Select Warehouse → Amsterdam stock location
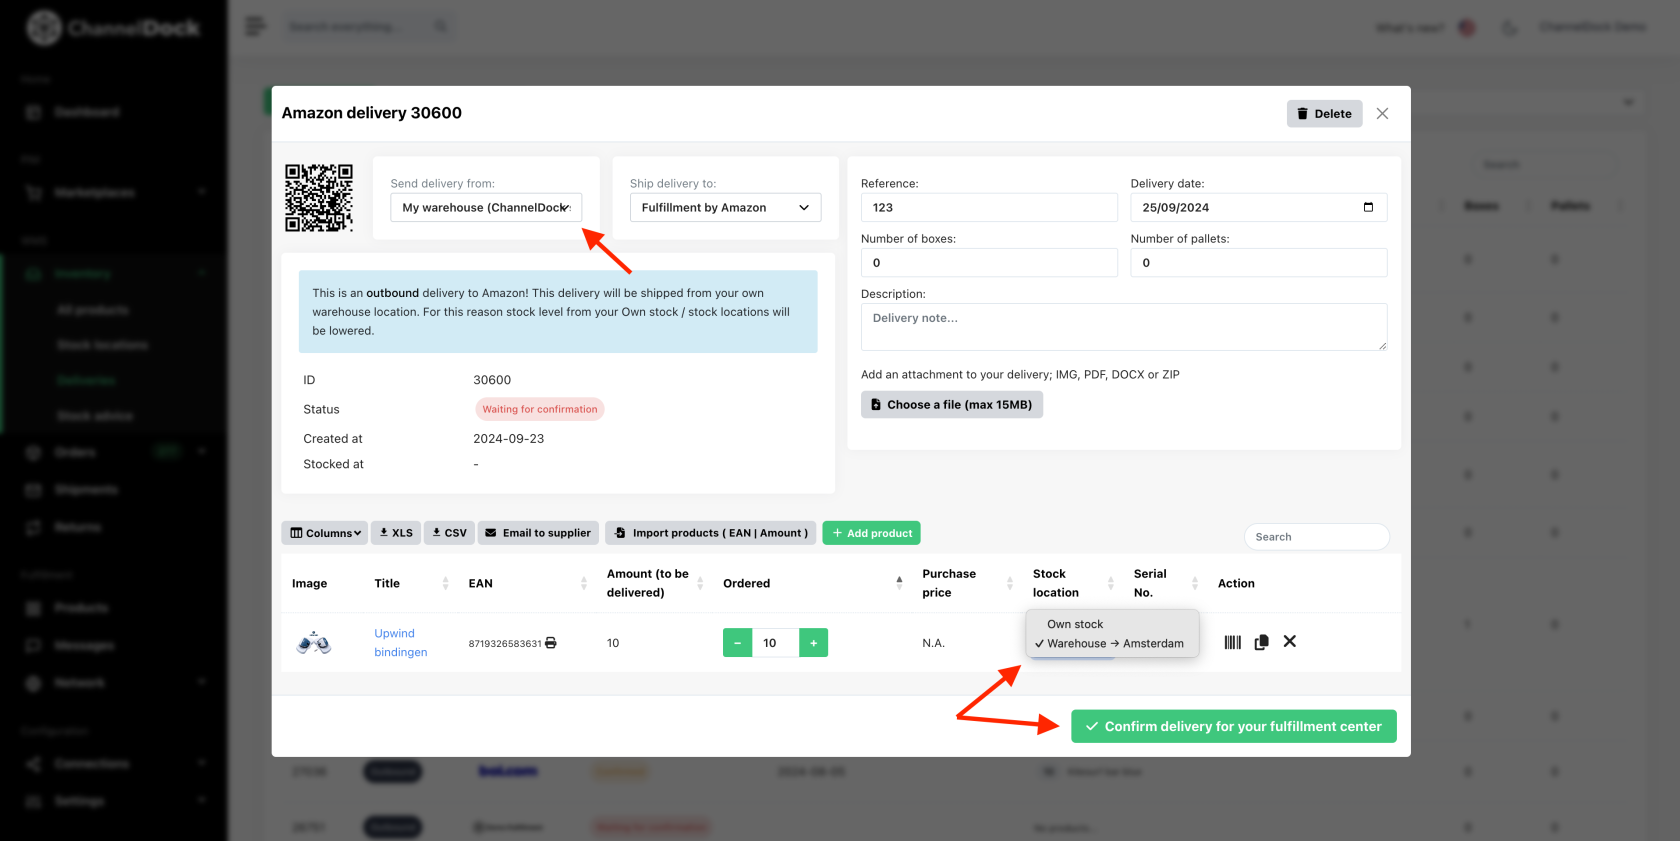 tap(1114, 643)
